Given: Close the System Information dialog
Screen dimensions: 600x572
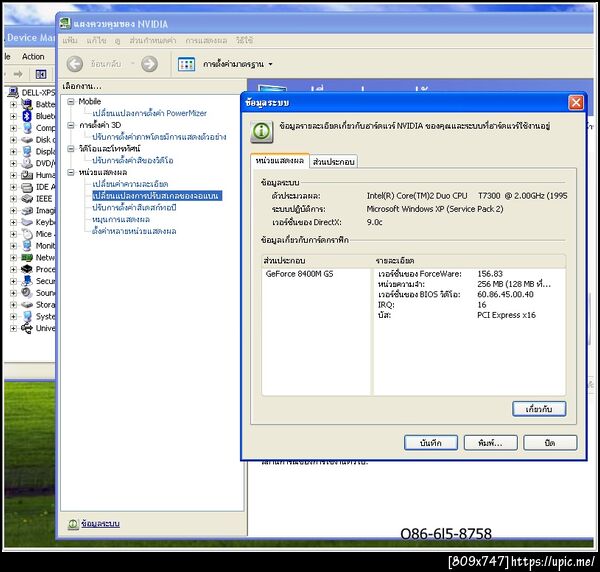Looking at the screenshot, I should coord(576,103).
